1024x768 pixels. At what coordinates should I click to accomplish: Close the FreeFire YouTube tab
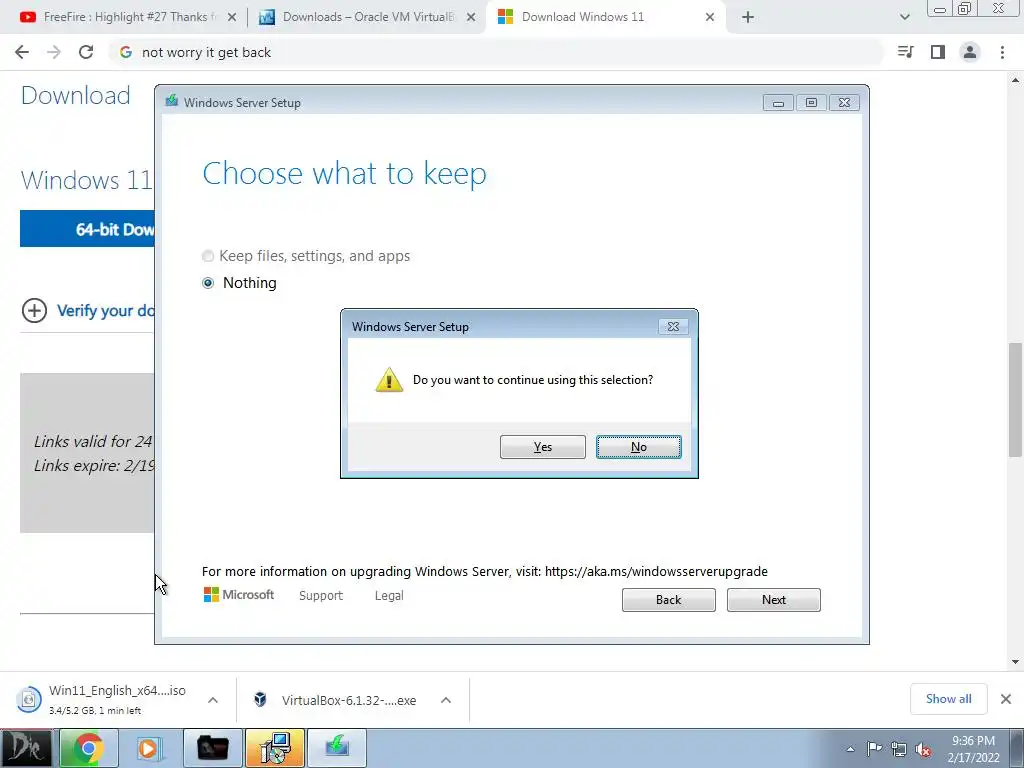point(232,18)
